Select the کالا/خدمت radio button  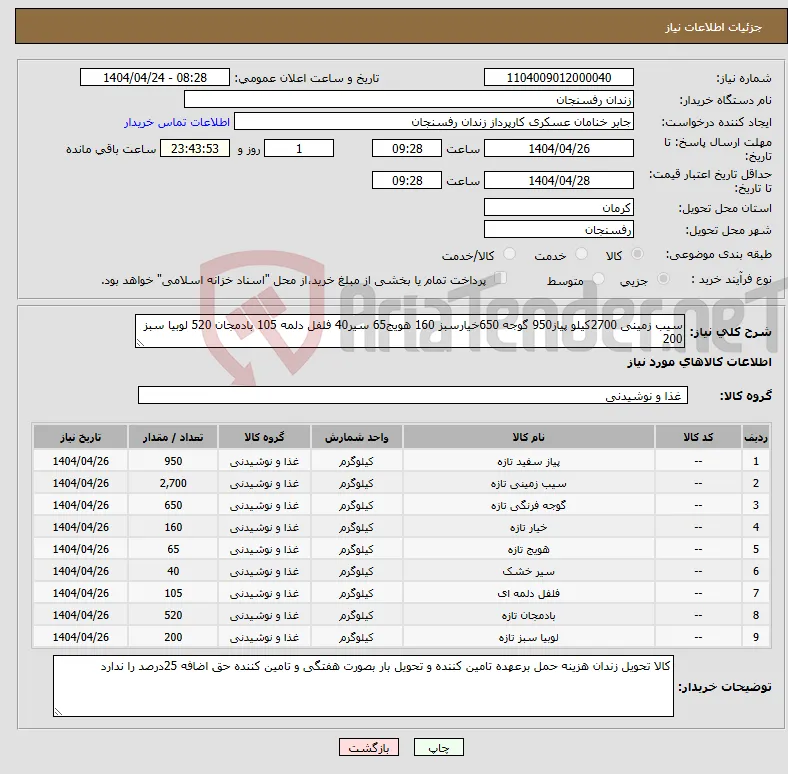coord(510,254)
